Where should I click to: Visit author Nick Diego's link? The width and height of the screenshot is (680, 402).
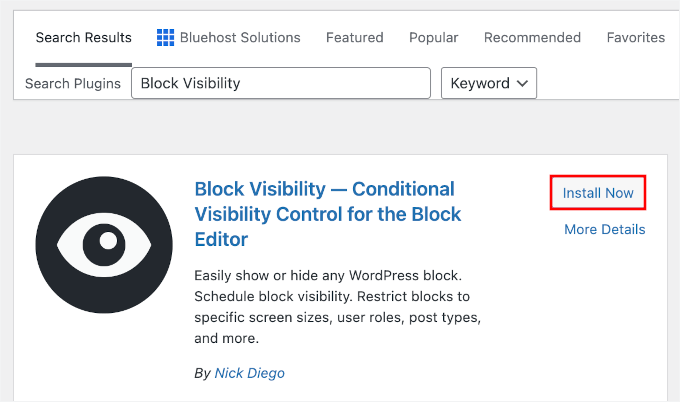[249, 373]
